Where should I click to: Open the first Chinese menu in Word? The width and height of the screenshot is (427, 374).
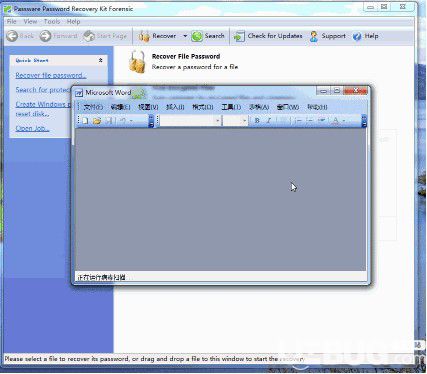pos(93,107)
